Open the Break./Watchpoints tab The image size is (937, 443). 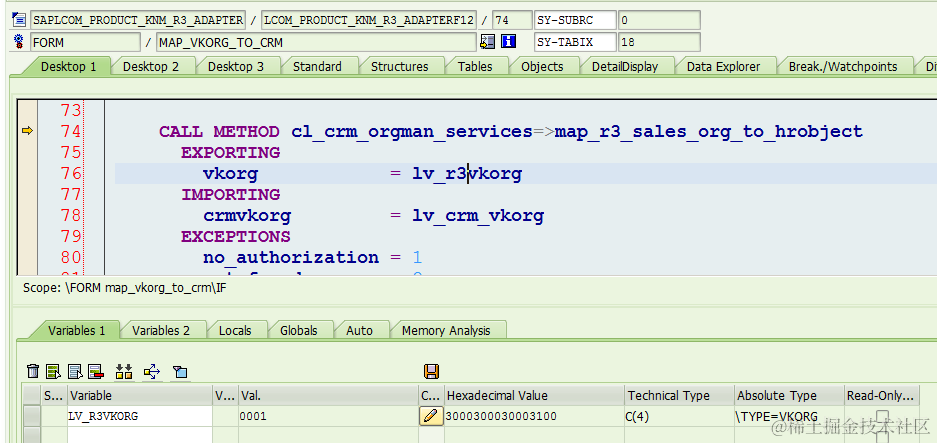(843, 66)
